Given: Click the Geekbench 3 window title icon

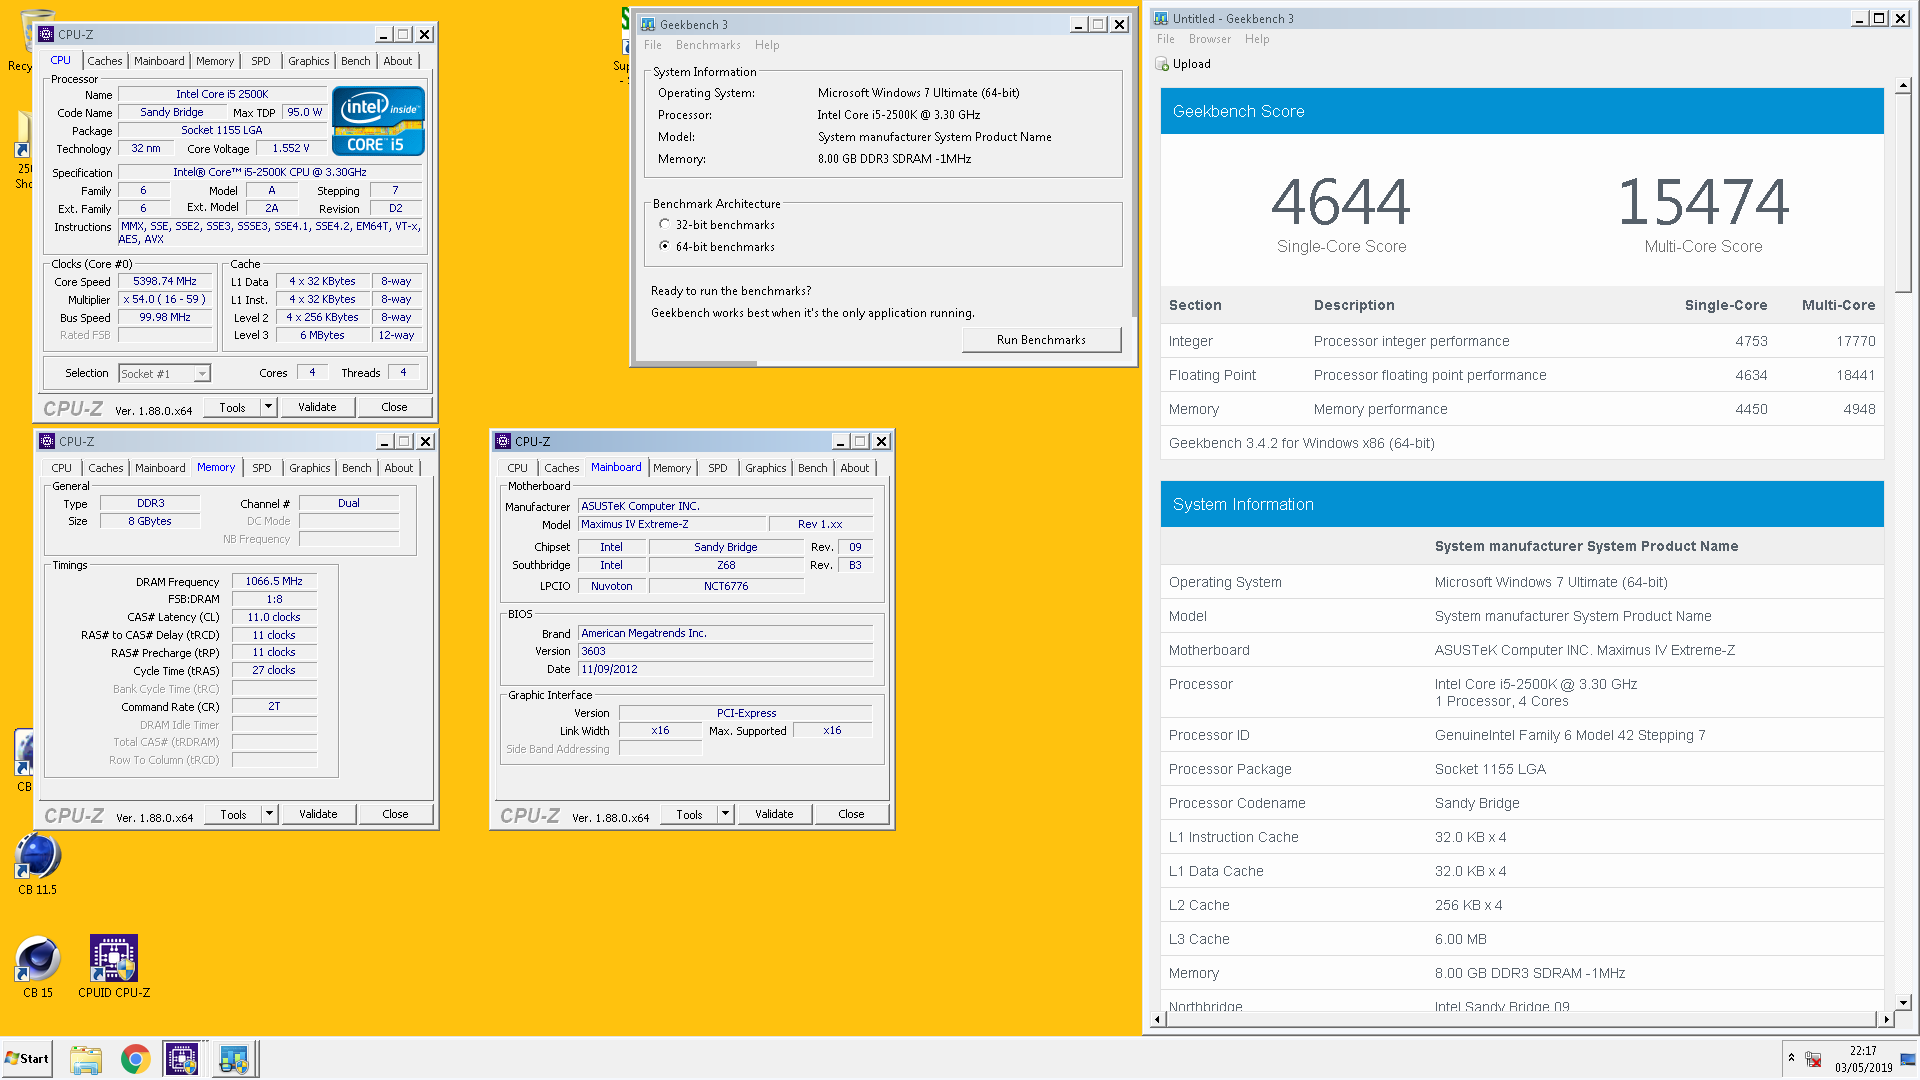Looking at the screenshot, I should [x=648, y=25].
